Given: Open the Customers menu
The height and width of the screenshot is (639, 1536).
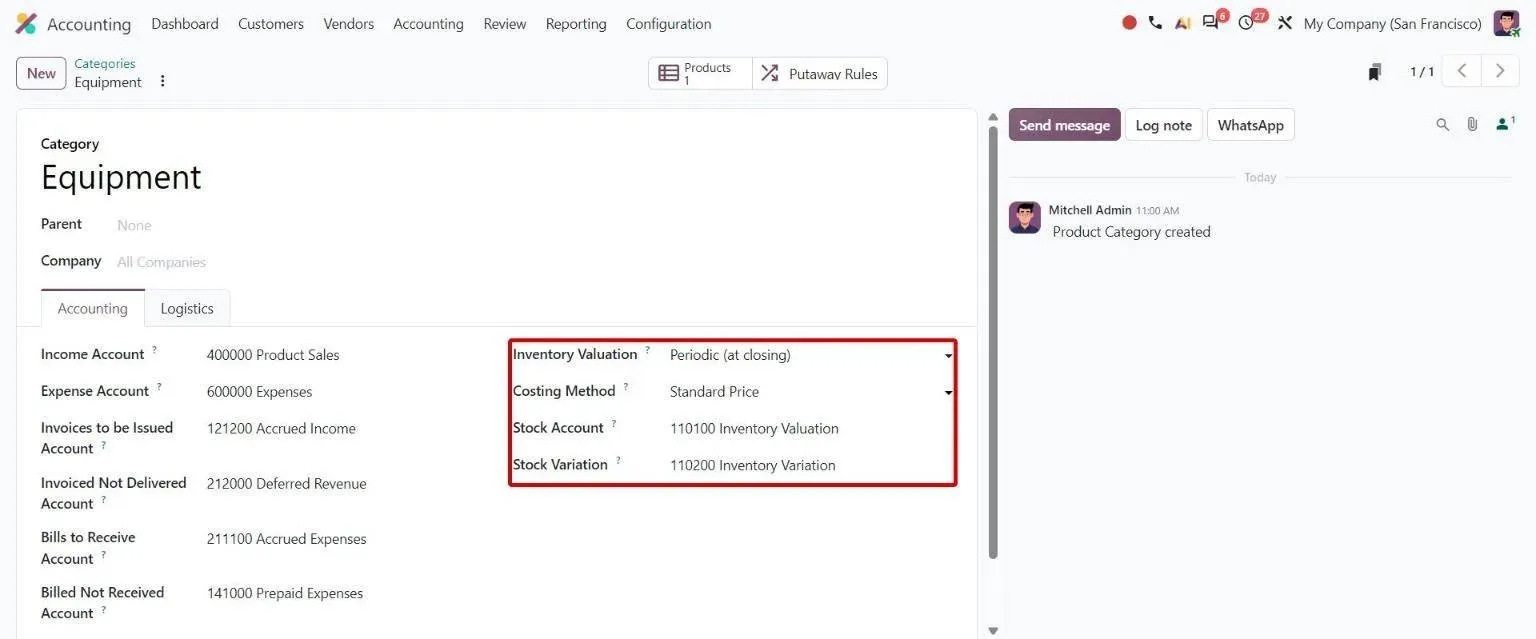Looking at the screenshot, I should coord(271,23).
